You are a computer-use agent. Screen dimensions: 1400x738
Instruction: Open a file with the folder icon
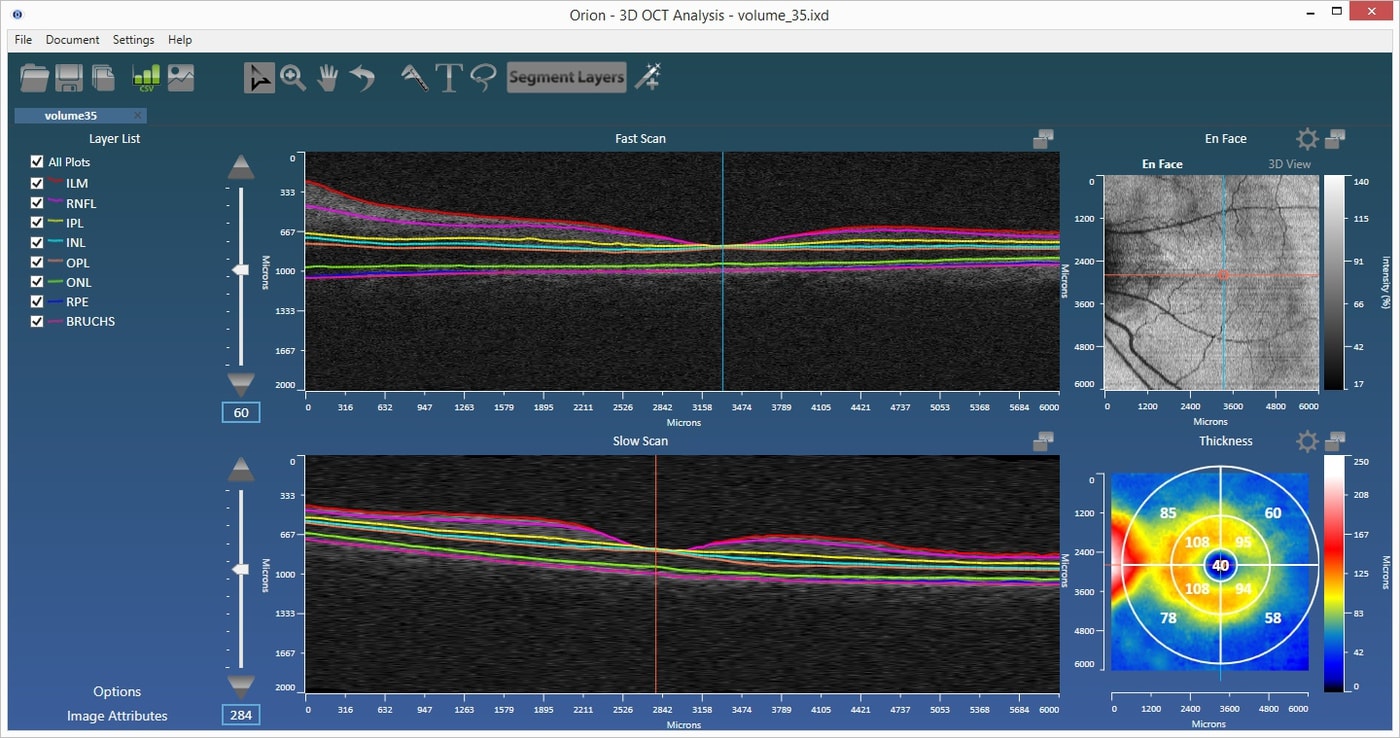click(x=35, y=77)
